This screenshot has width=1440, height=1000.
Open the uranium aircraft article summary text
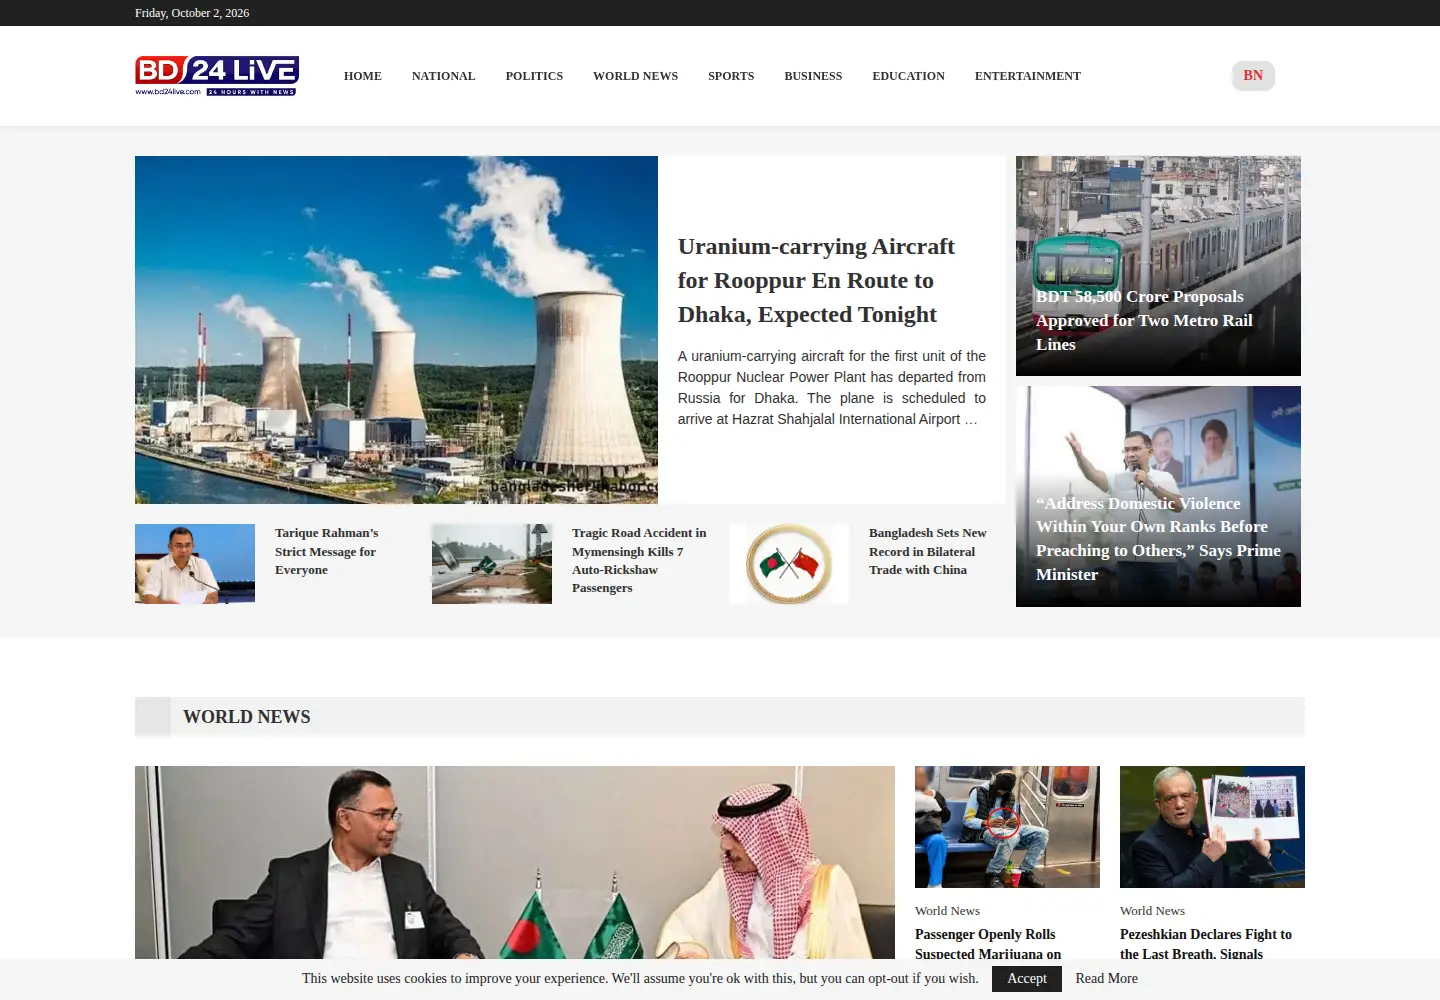[x=832, y=388]
